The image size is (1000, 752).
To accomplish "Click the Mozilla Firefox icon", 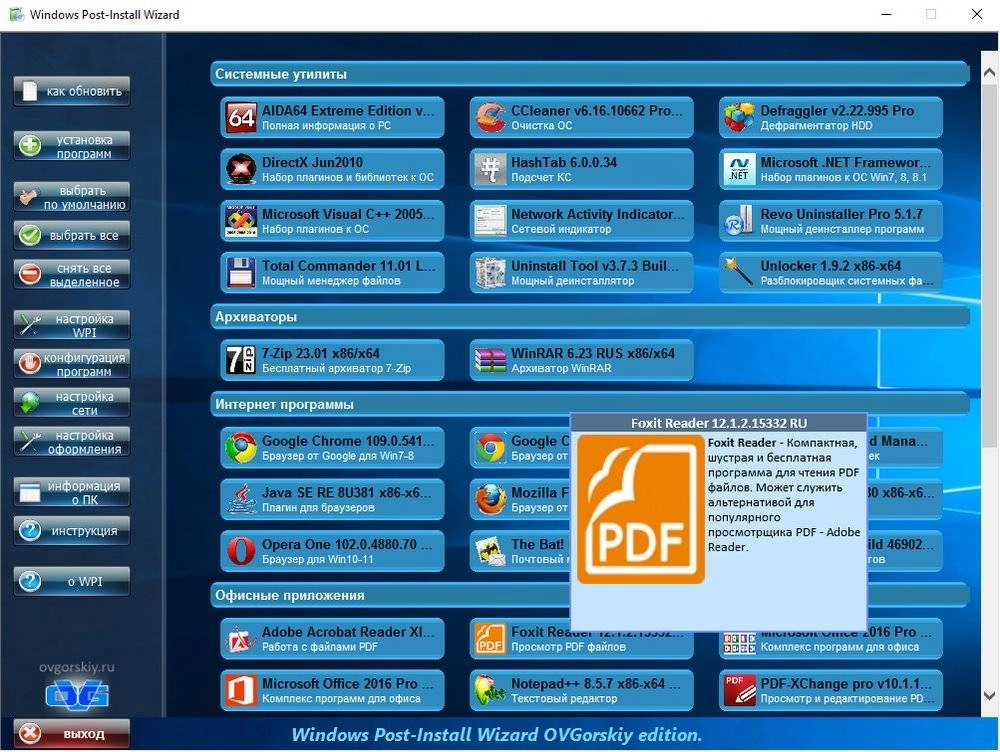I will (x=490, y=500).
